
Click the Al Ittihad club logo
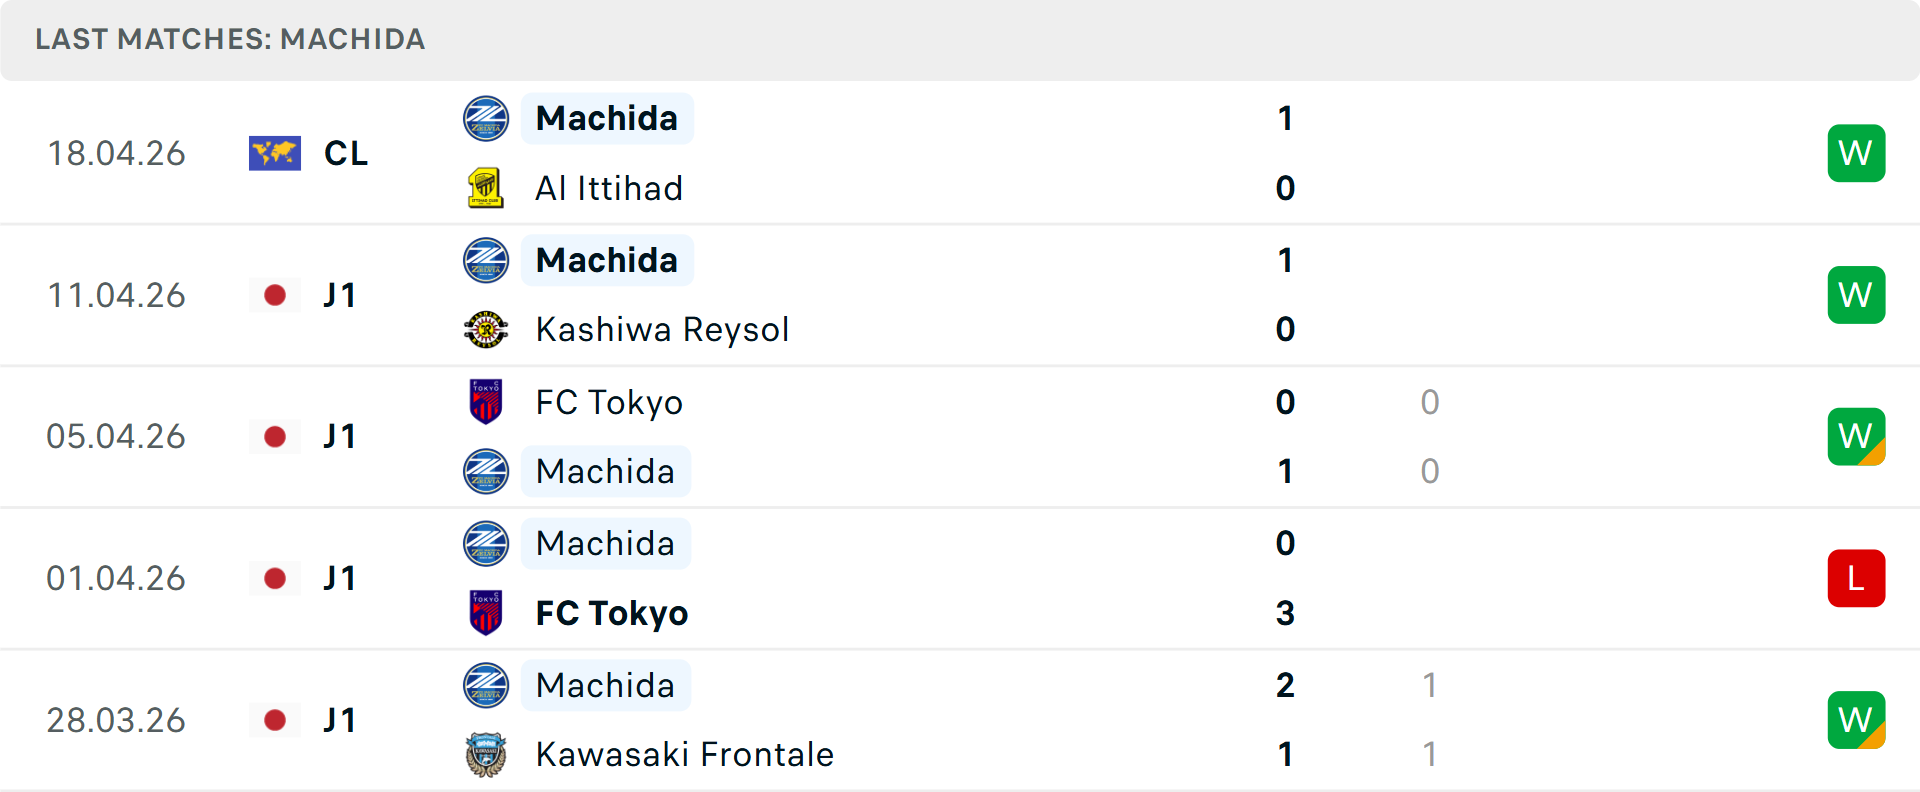pos(486,188)
